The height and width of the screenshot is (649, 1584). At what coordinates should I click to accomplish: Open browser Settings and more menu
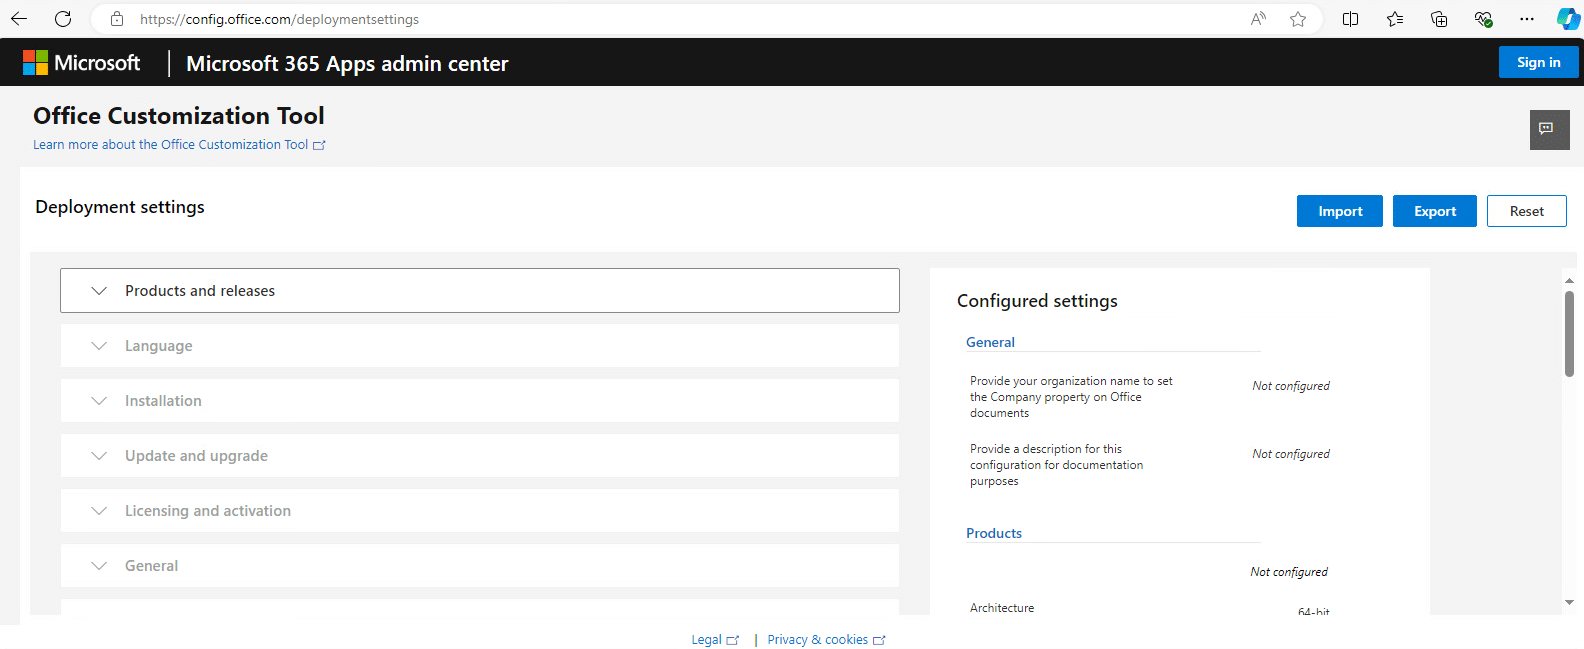pos(1526,19)
